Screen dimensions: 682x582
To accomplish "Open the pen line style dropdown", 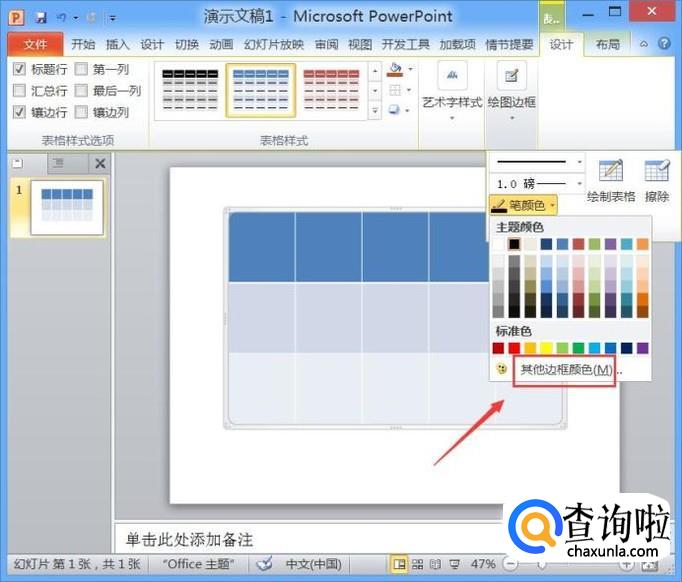I will click(x=537, y=162).
